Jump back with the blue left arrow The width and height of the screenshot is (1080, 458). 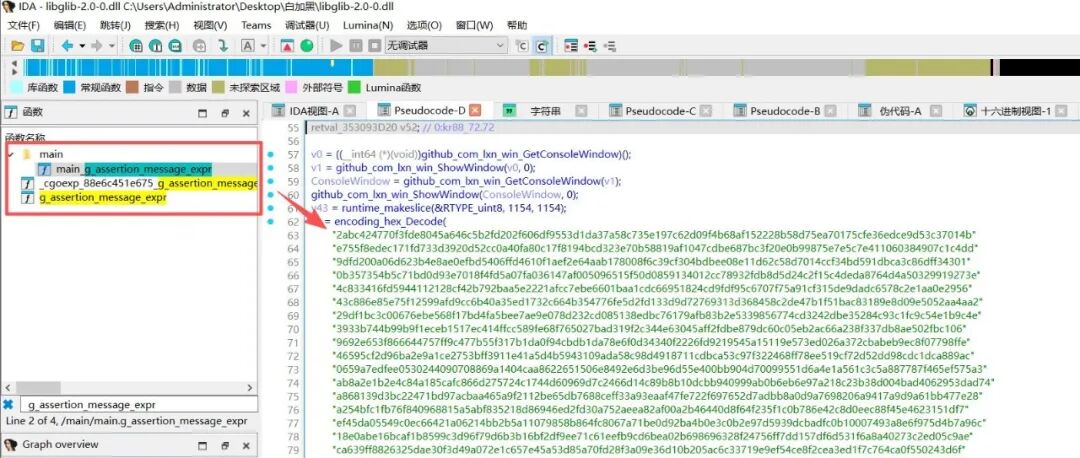click(x=67, y=46)
